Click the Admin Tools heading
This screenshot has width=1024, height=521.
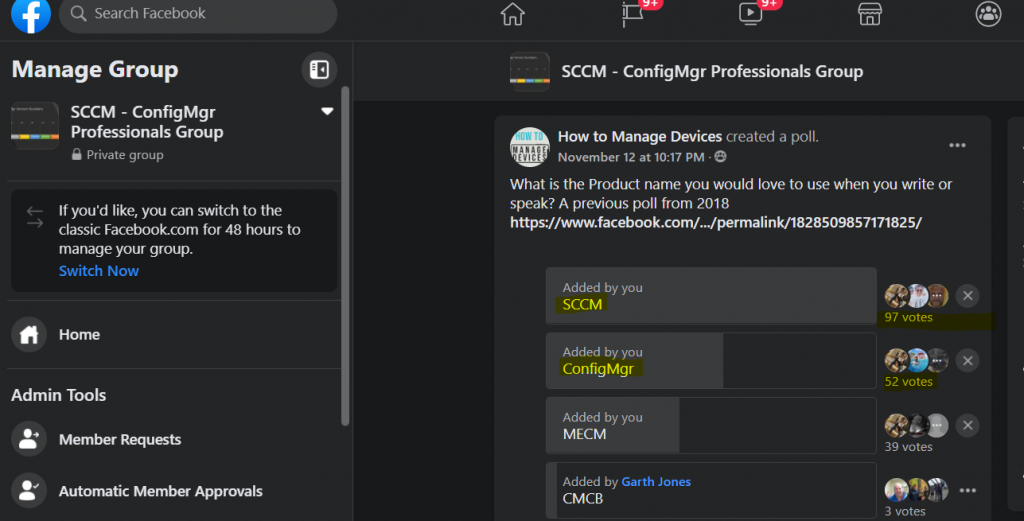pos(58,395)
